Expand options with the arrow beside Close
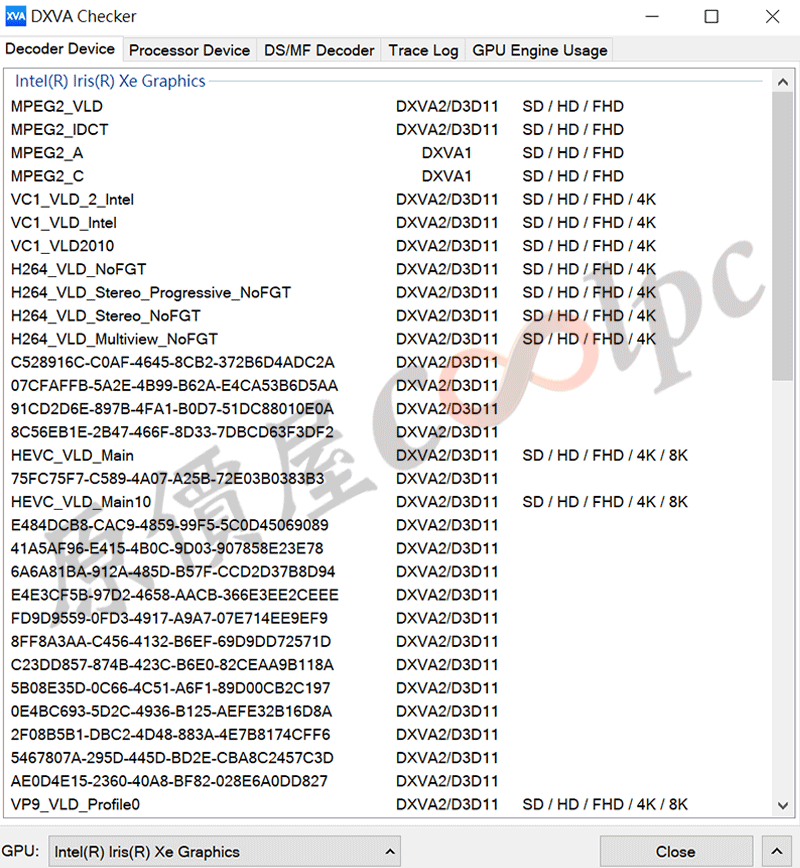Viewport: 800px width, 868px height. (777, 851)
